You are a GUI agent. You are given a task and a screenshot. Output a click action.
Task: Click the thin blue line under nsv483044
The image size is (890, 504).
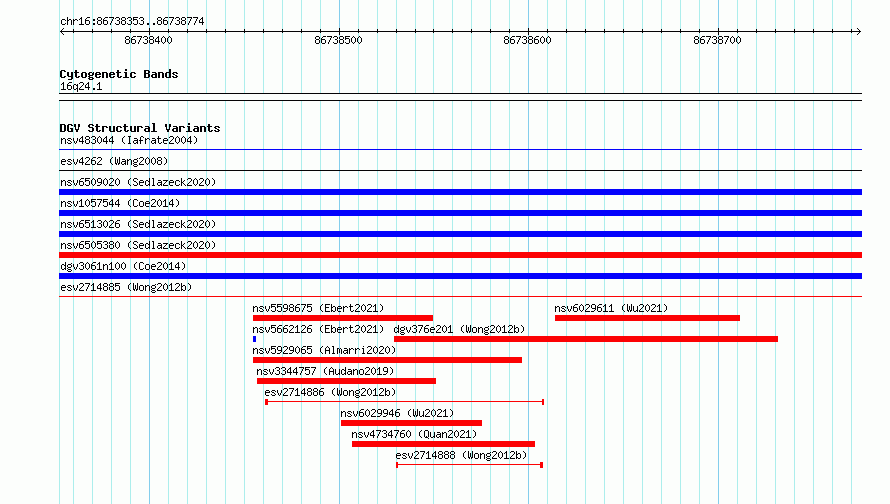(x=460, y=150)
